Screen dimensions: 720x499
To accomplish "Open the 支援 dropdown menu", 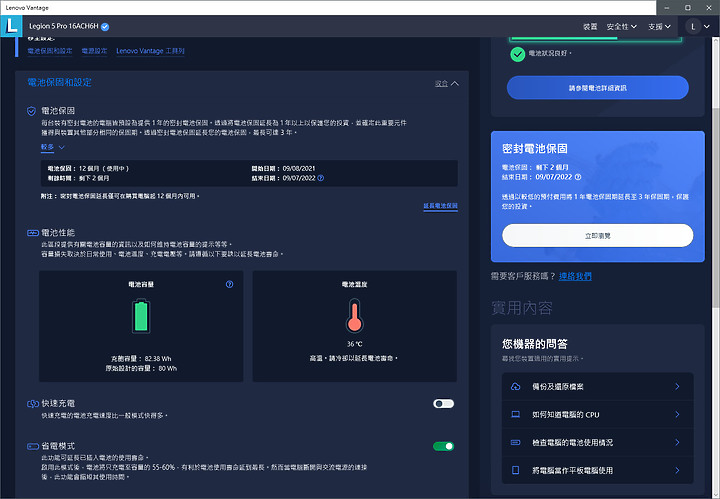I will click(659, 27).
